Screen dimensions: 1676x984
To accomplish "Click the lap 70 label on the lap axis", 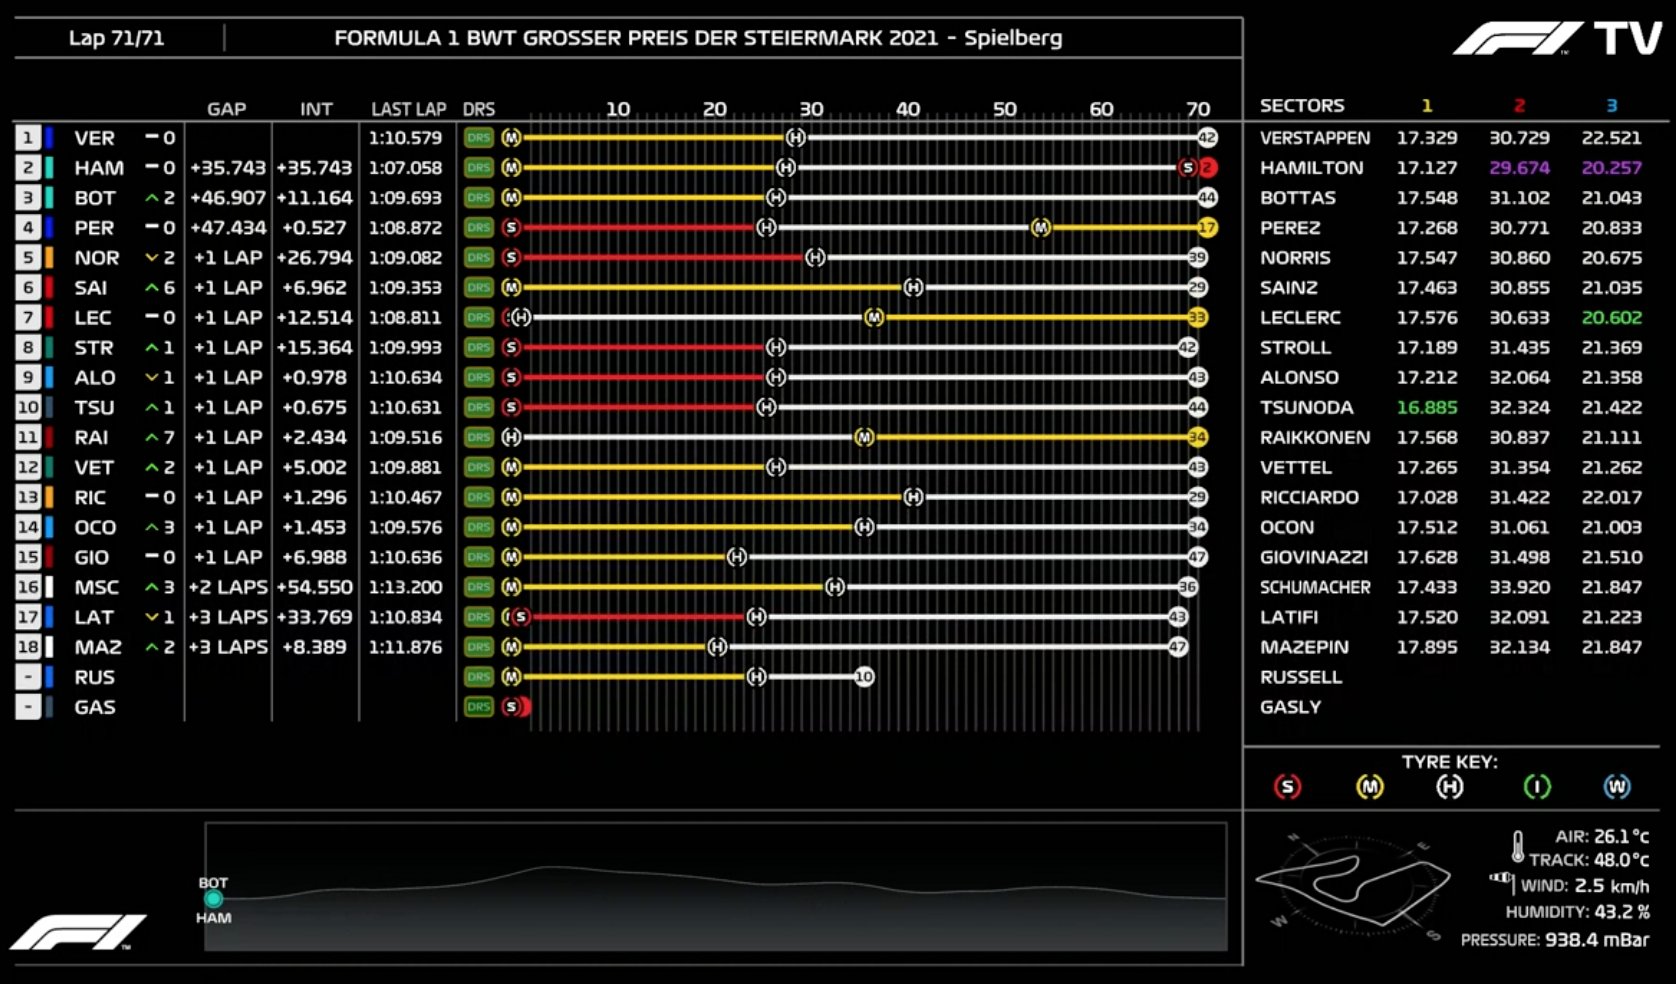I will tap(1198, 109).
